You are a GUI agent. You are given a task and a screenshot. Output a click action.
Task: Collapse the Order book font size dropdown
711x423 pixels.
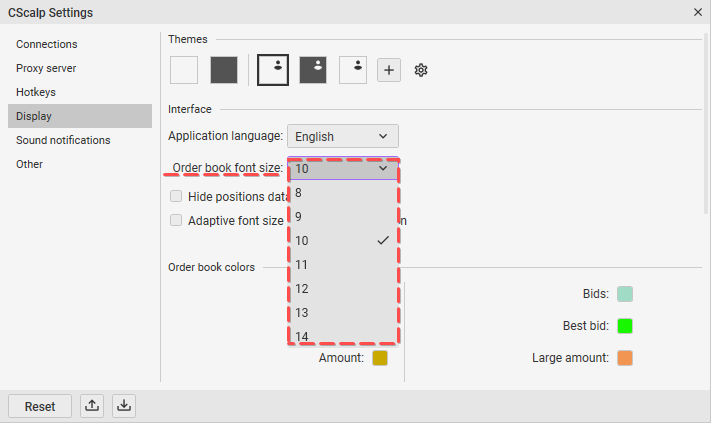(343, 169)
